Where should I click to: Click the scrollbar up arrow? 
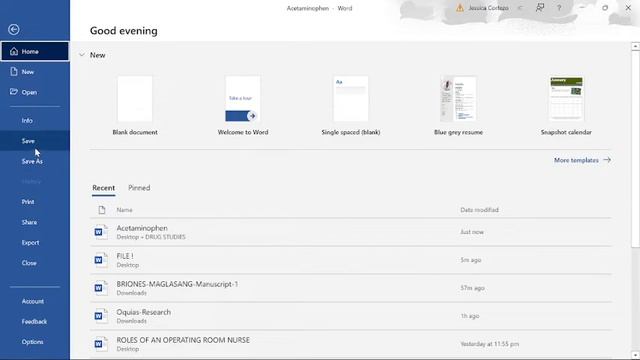click(x=635, y=47)
